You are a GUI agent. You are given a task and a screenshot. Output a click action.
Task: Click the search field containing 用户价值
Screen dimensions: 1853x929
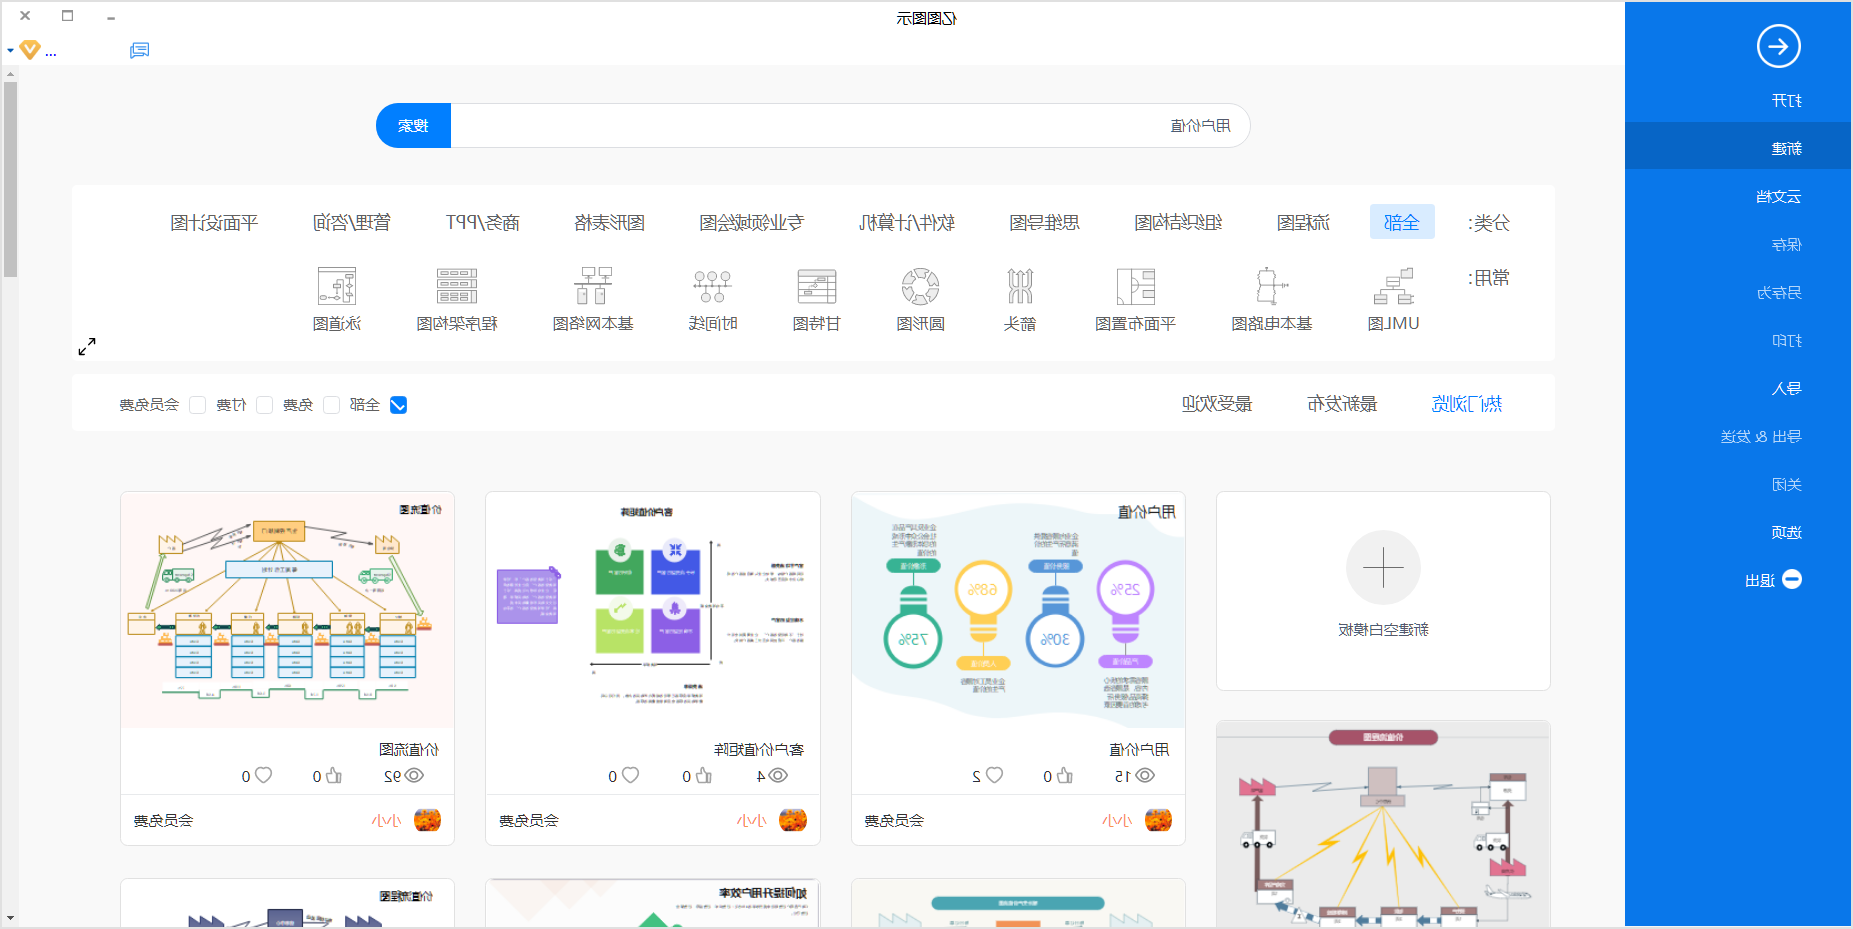[850, 126]
